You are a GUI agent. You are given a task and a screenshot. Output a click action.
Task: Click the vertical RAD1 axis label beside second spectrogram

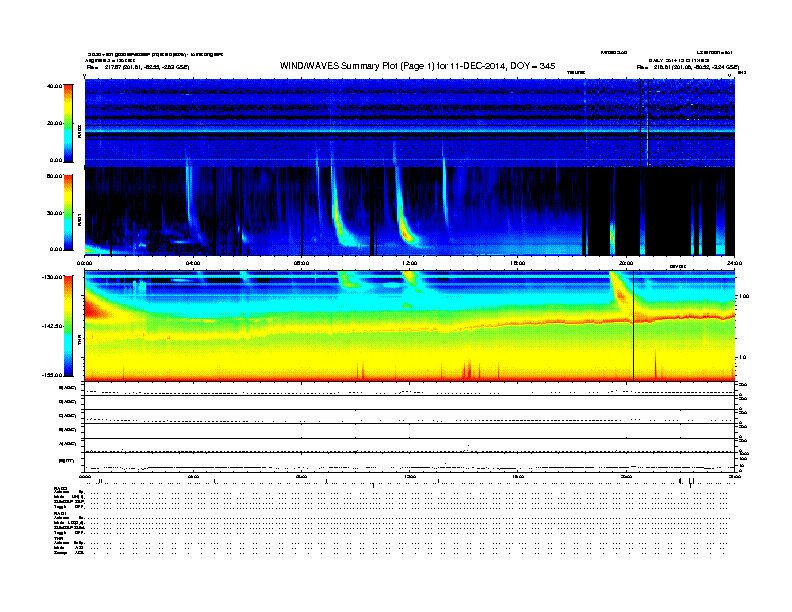80,219
